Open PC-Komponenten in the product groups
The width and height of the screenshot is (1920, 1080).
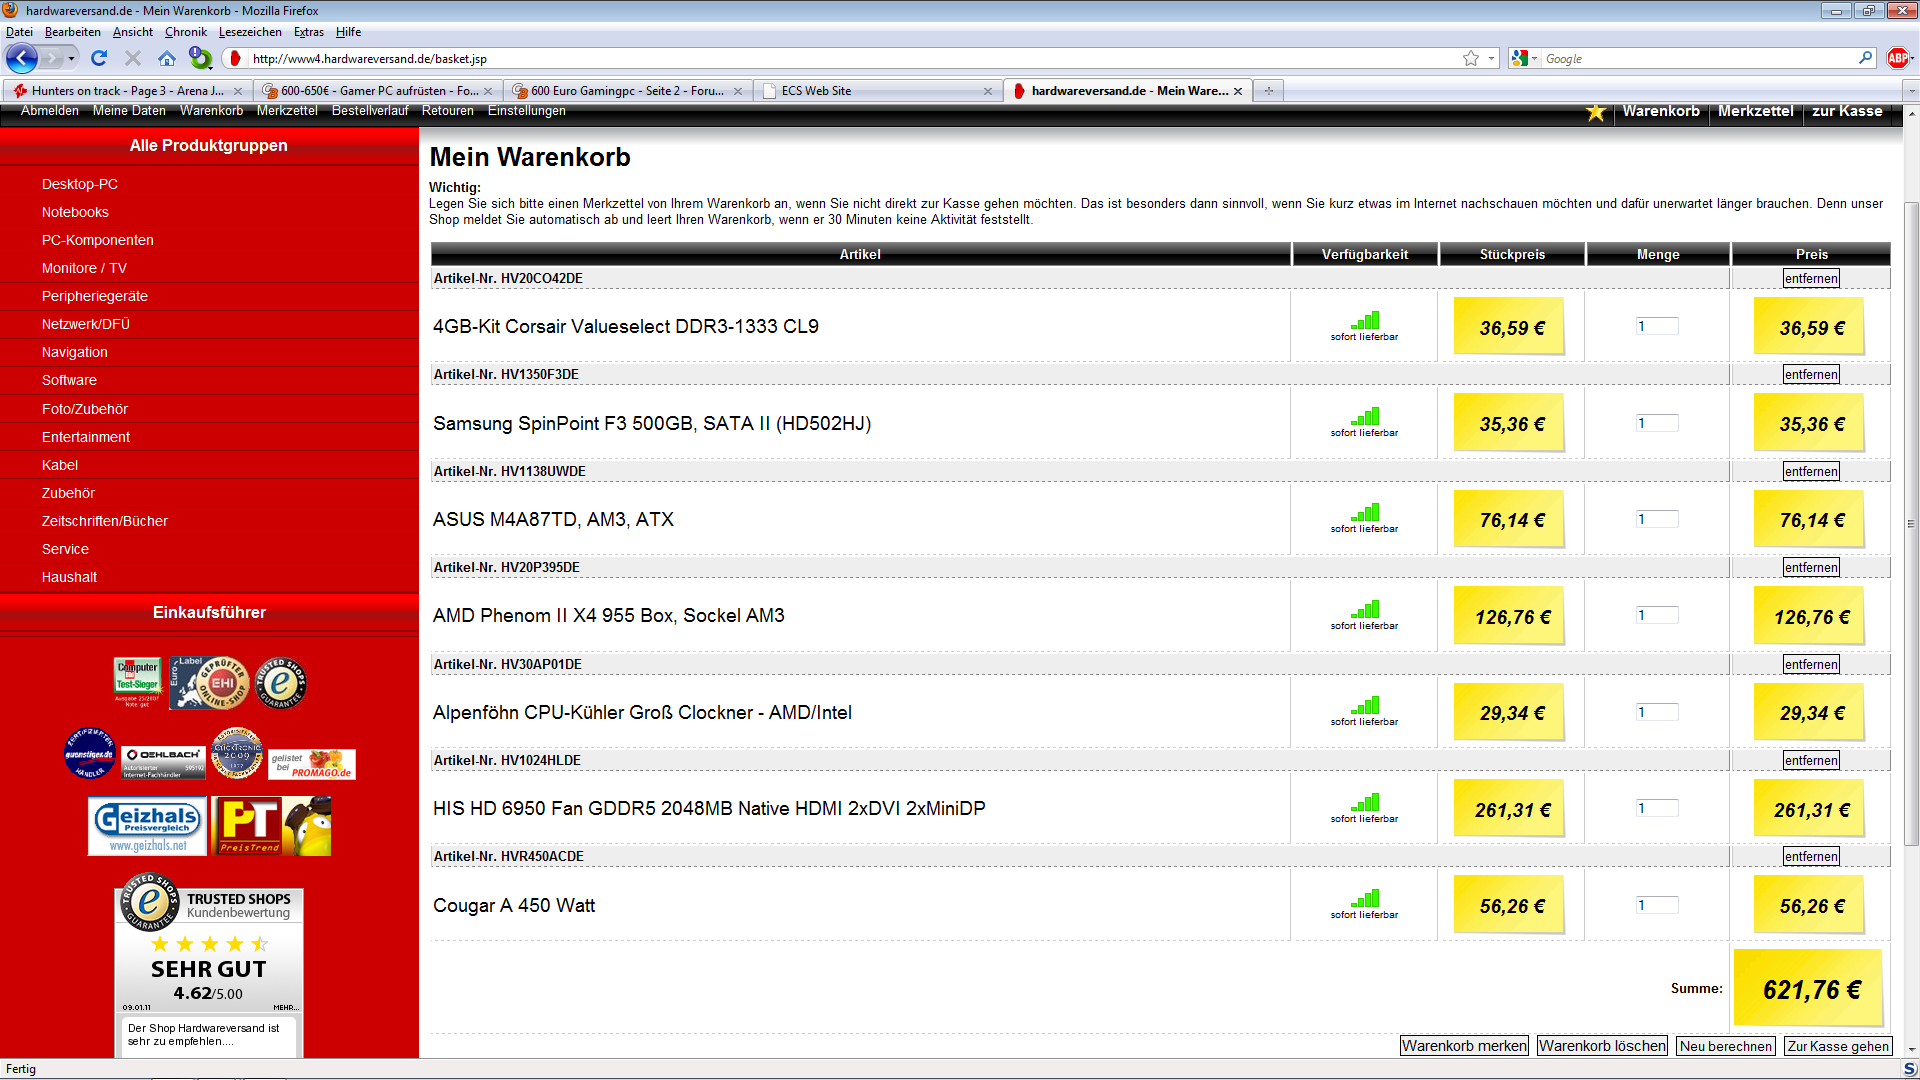point(98,240)
